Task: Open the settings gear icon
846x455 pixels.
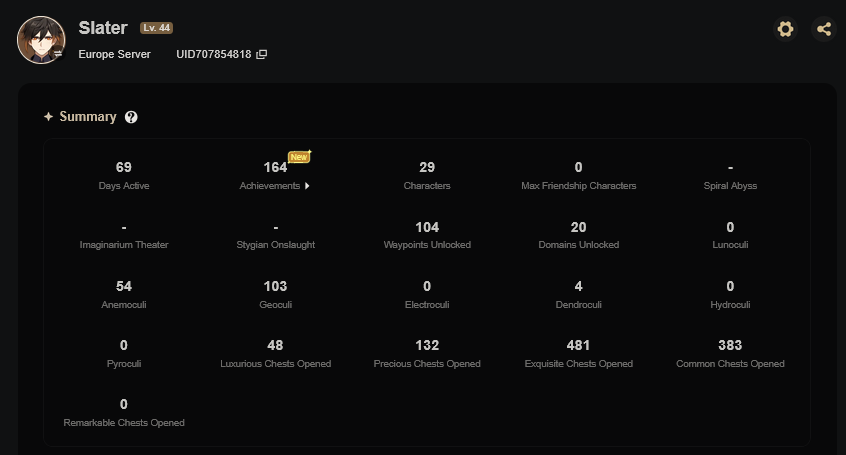Action: click(785, 29)
